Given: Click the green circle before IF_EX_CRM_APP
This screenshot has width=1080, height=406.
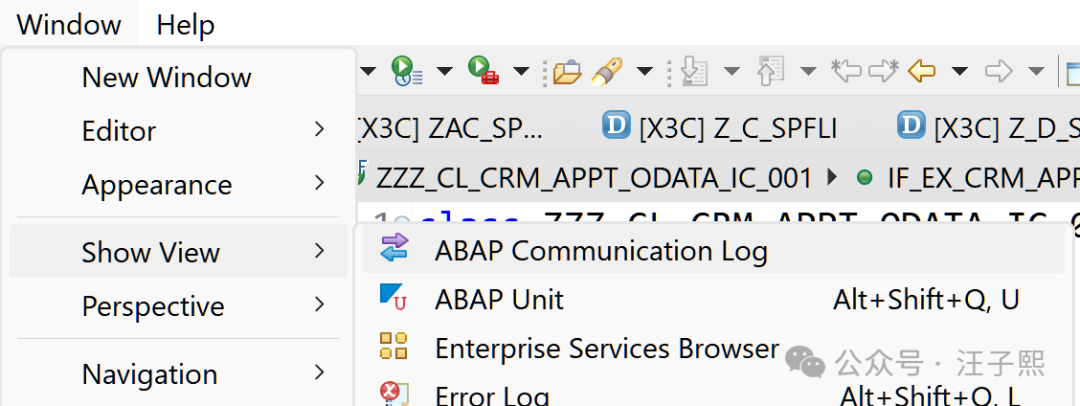Looking at the screenshot, I should (864, 178).
